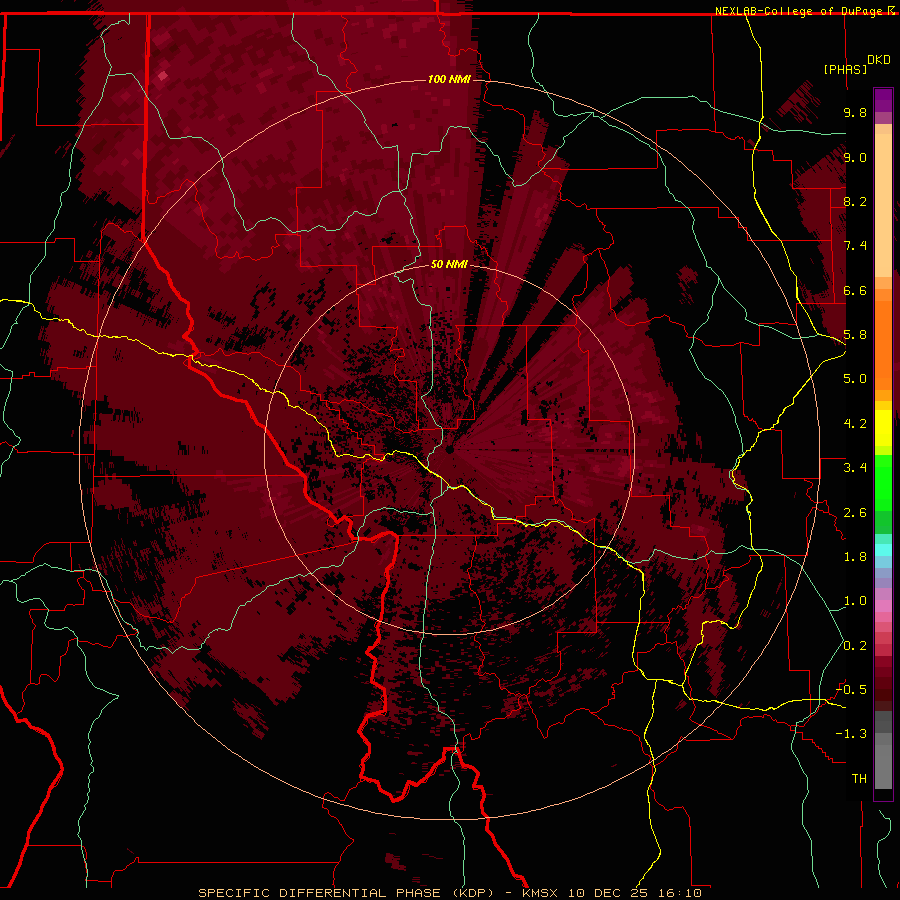
Task: Select the 1.8 value on the color scale
Action: (855, 557)
